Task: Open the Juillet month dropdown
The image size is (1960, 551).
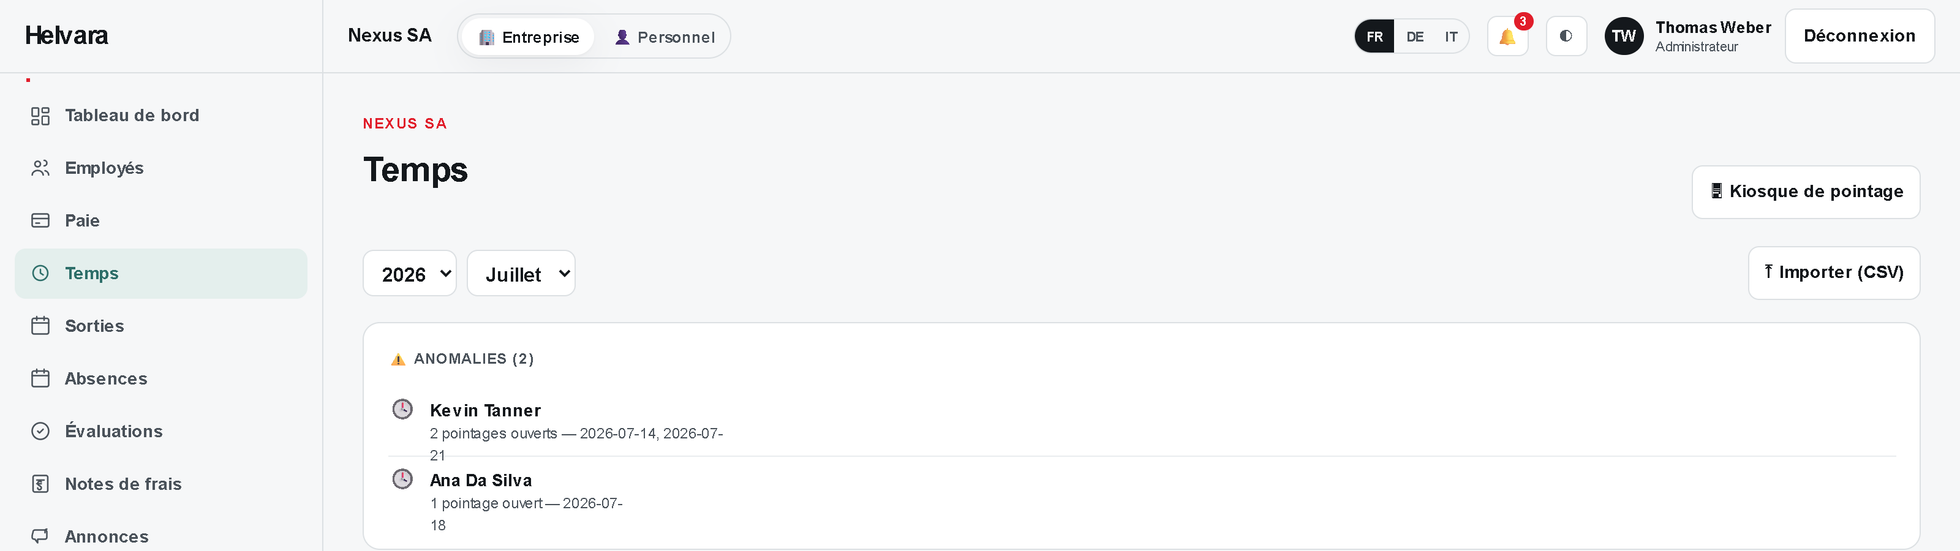Action: click(521, 274)
